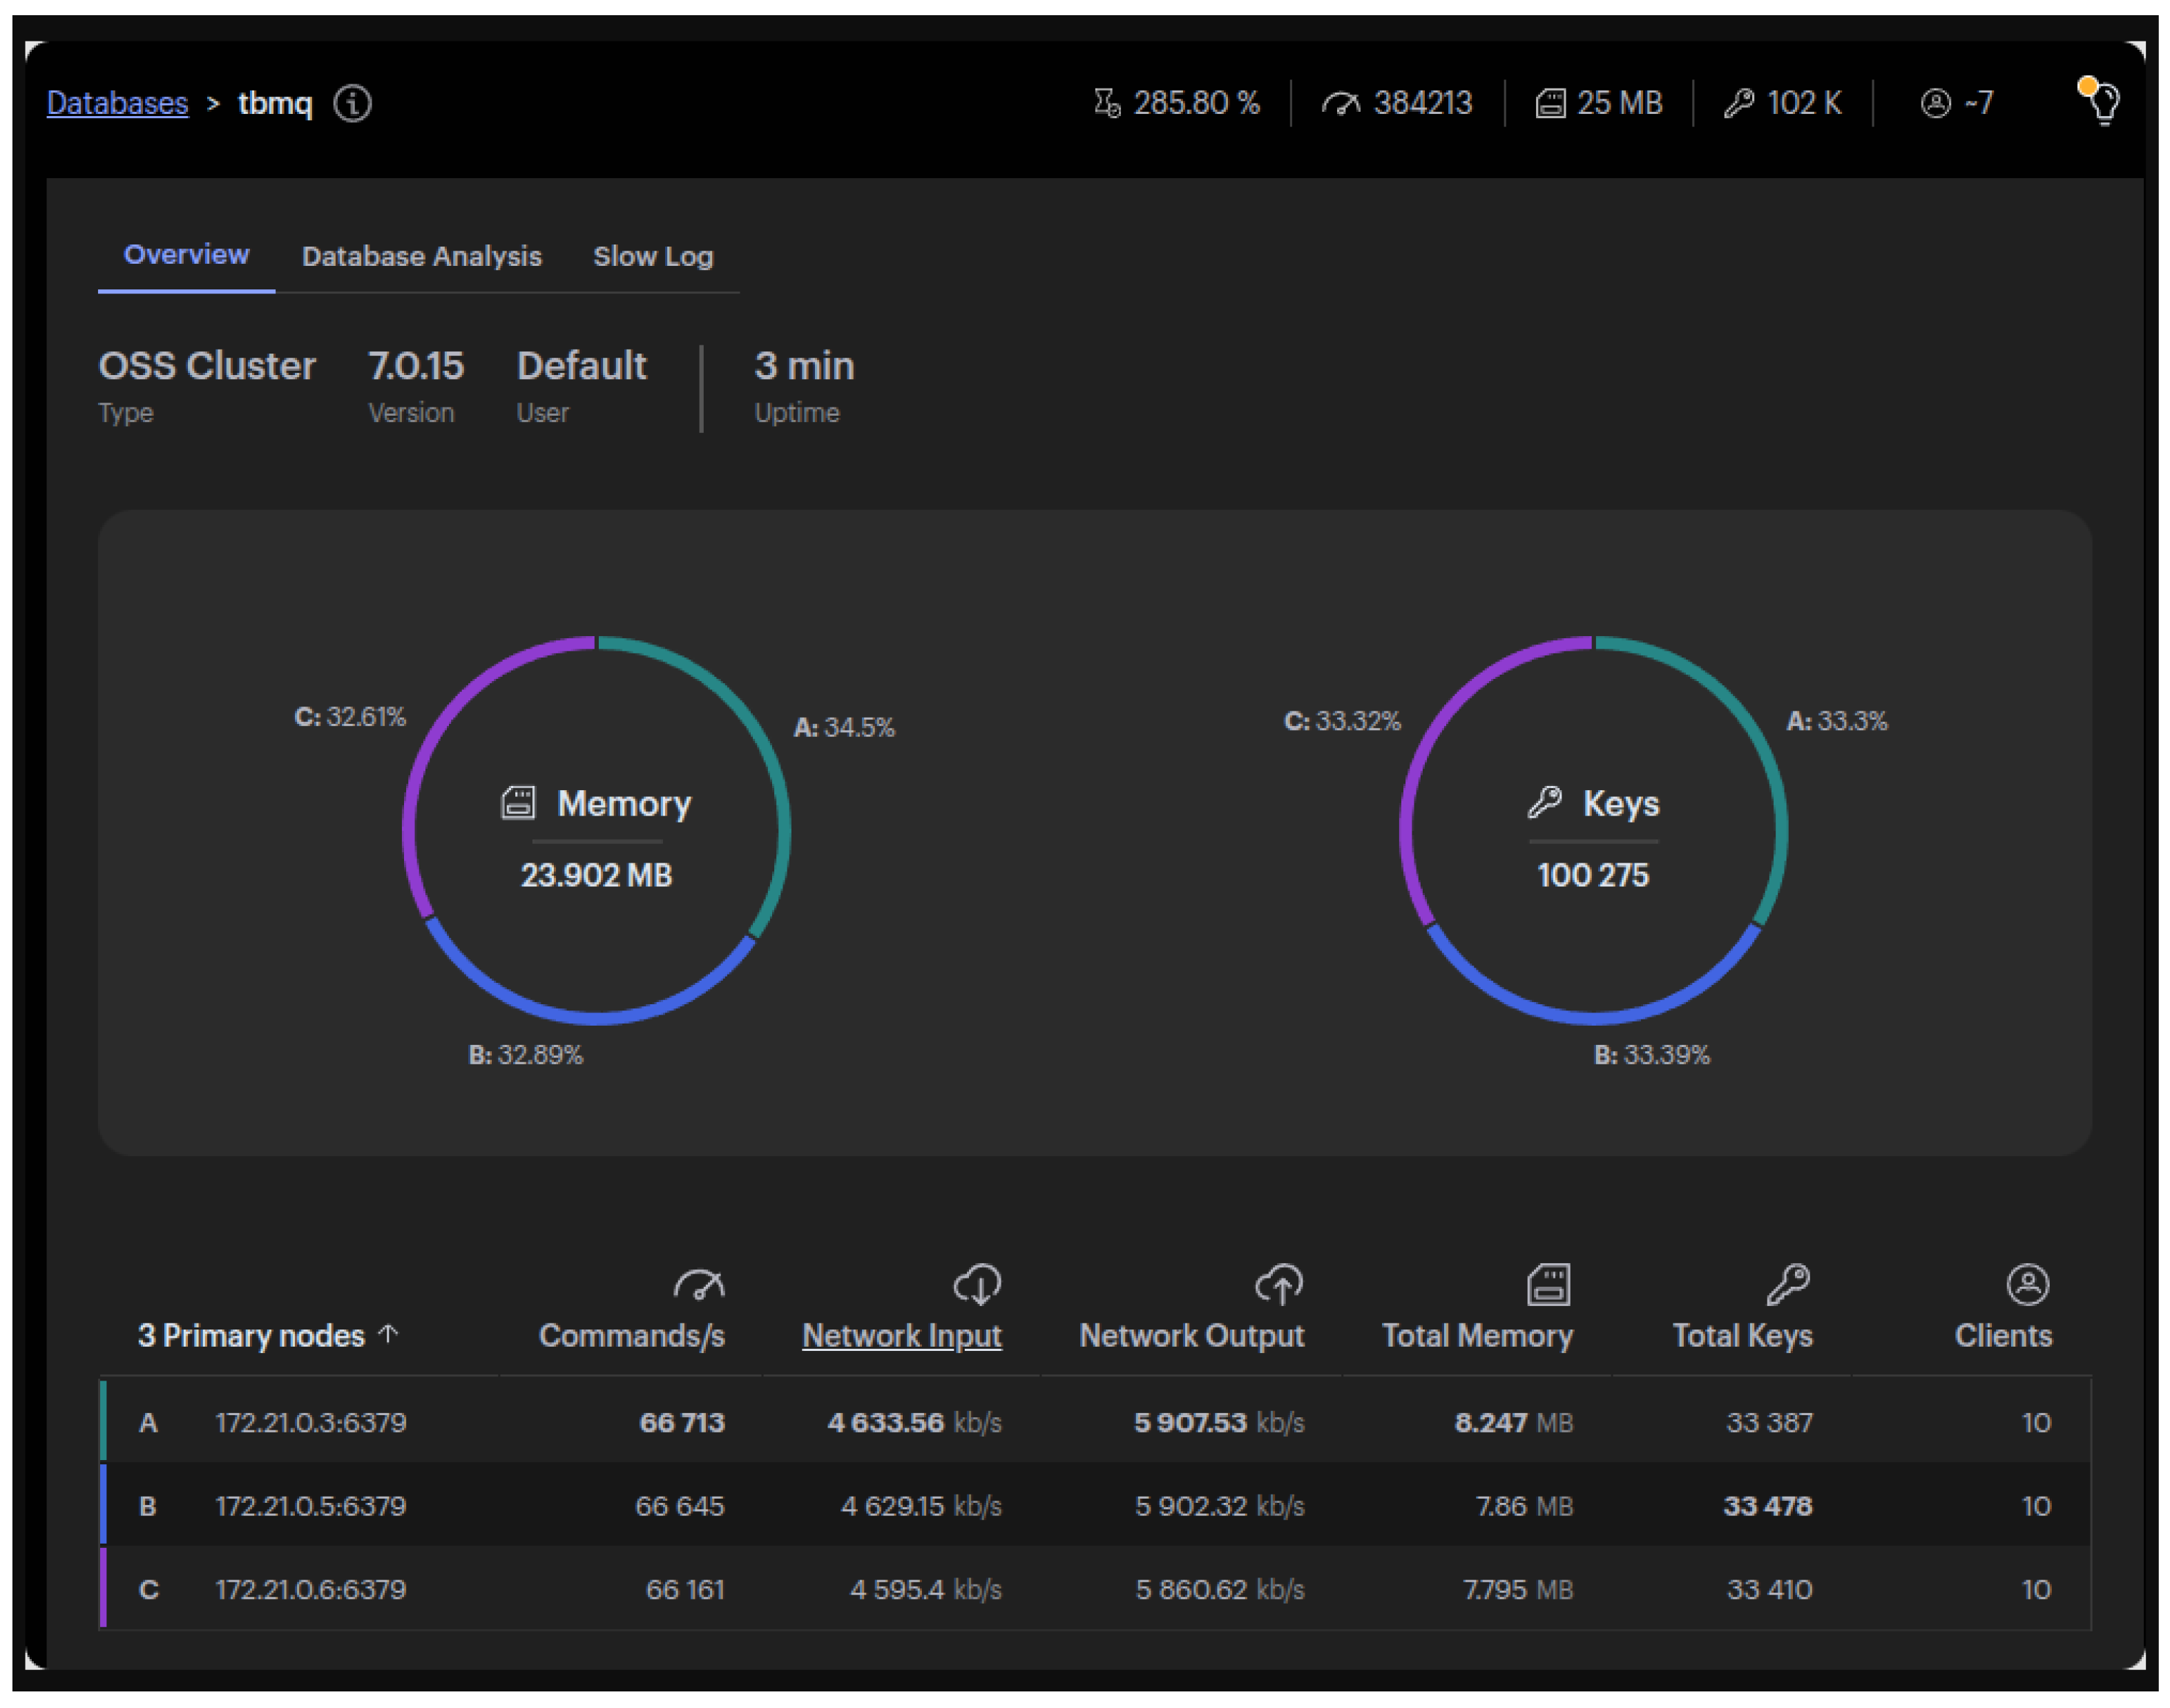
Task: Select node A row 172.21.0.3:6379
Action: click(310, 1423)
